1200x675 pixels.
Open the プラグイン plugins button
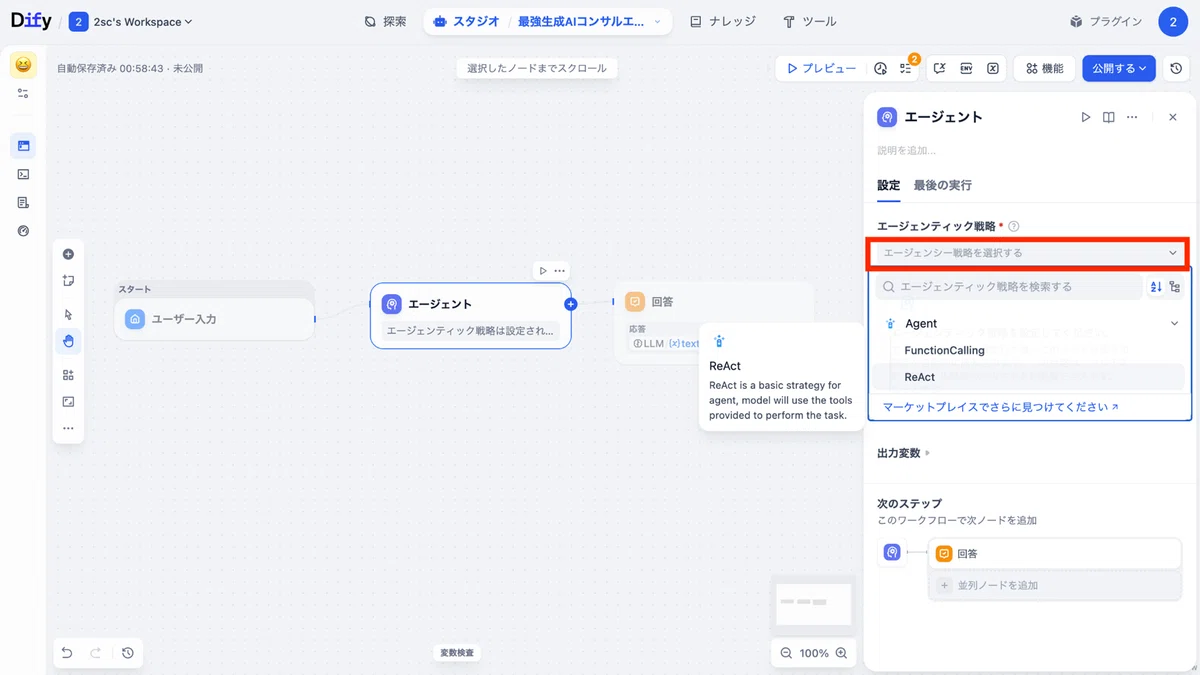pyautogui.click(x=1105, y=21)
